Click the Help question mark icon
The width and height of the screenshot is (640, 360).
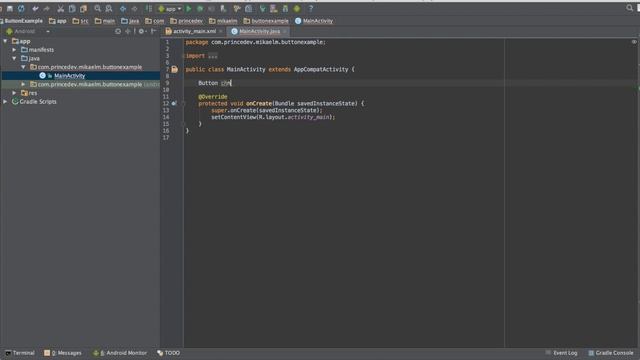point(311,8)
